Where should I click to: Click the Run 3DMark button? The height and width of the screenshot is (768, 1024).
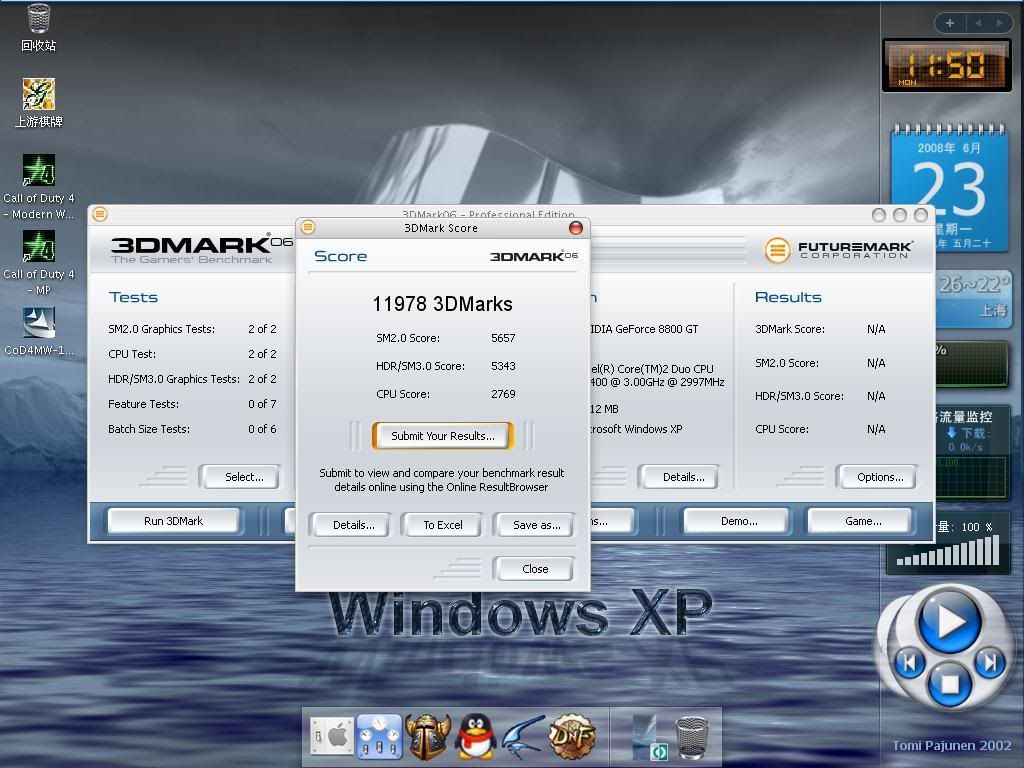pos(173,521)
